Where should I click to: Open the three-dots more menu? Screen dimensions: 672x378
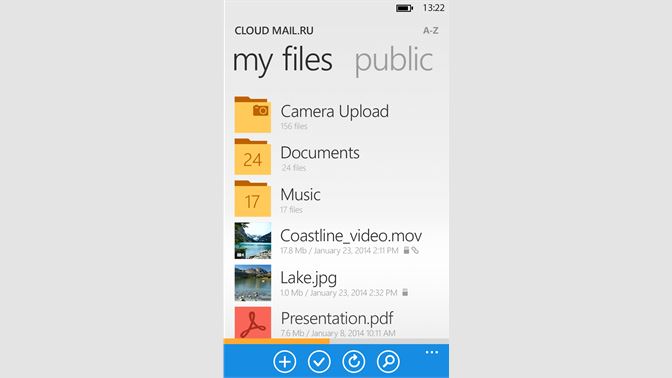click(x=432, y=352)
